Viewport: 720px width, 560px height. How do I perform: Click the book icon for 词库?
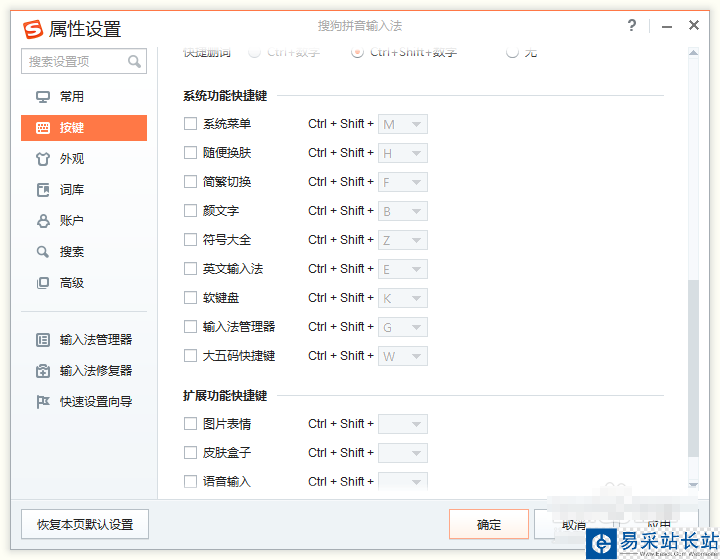click(43, 190)
